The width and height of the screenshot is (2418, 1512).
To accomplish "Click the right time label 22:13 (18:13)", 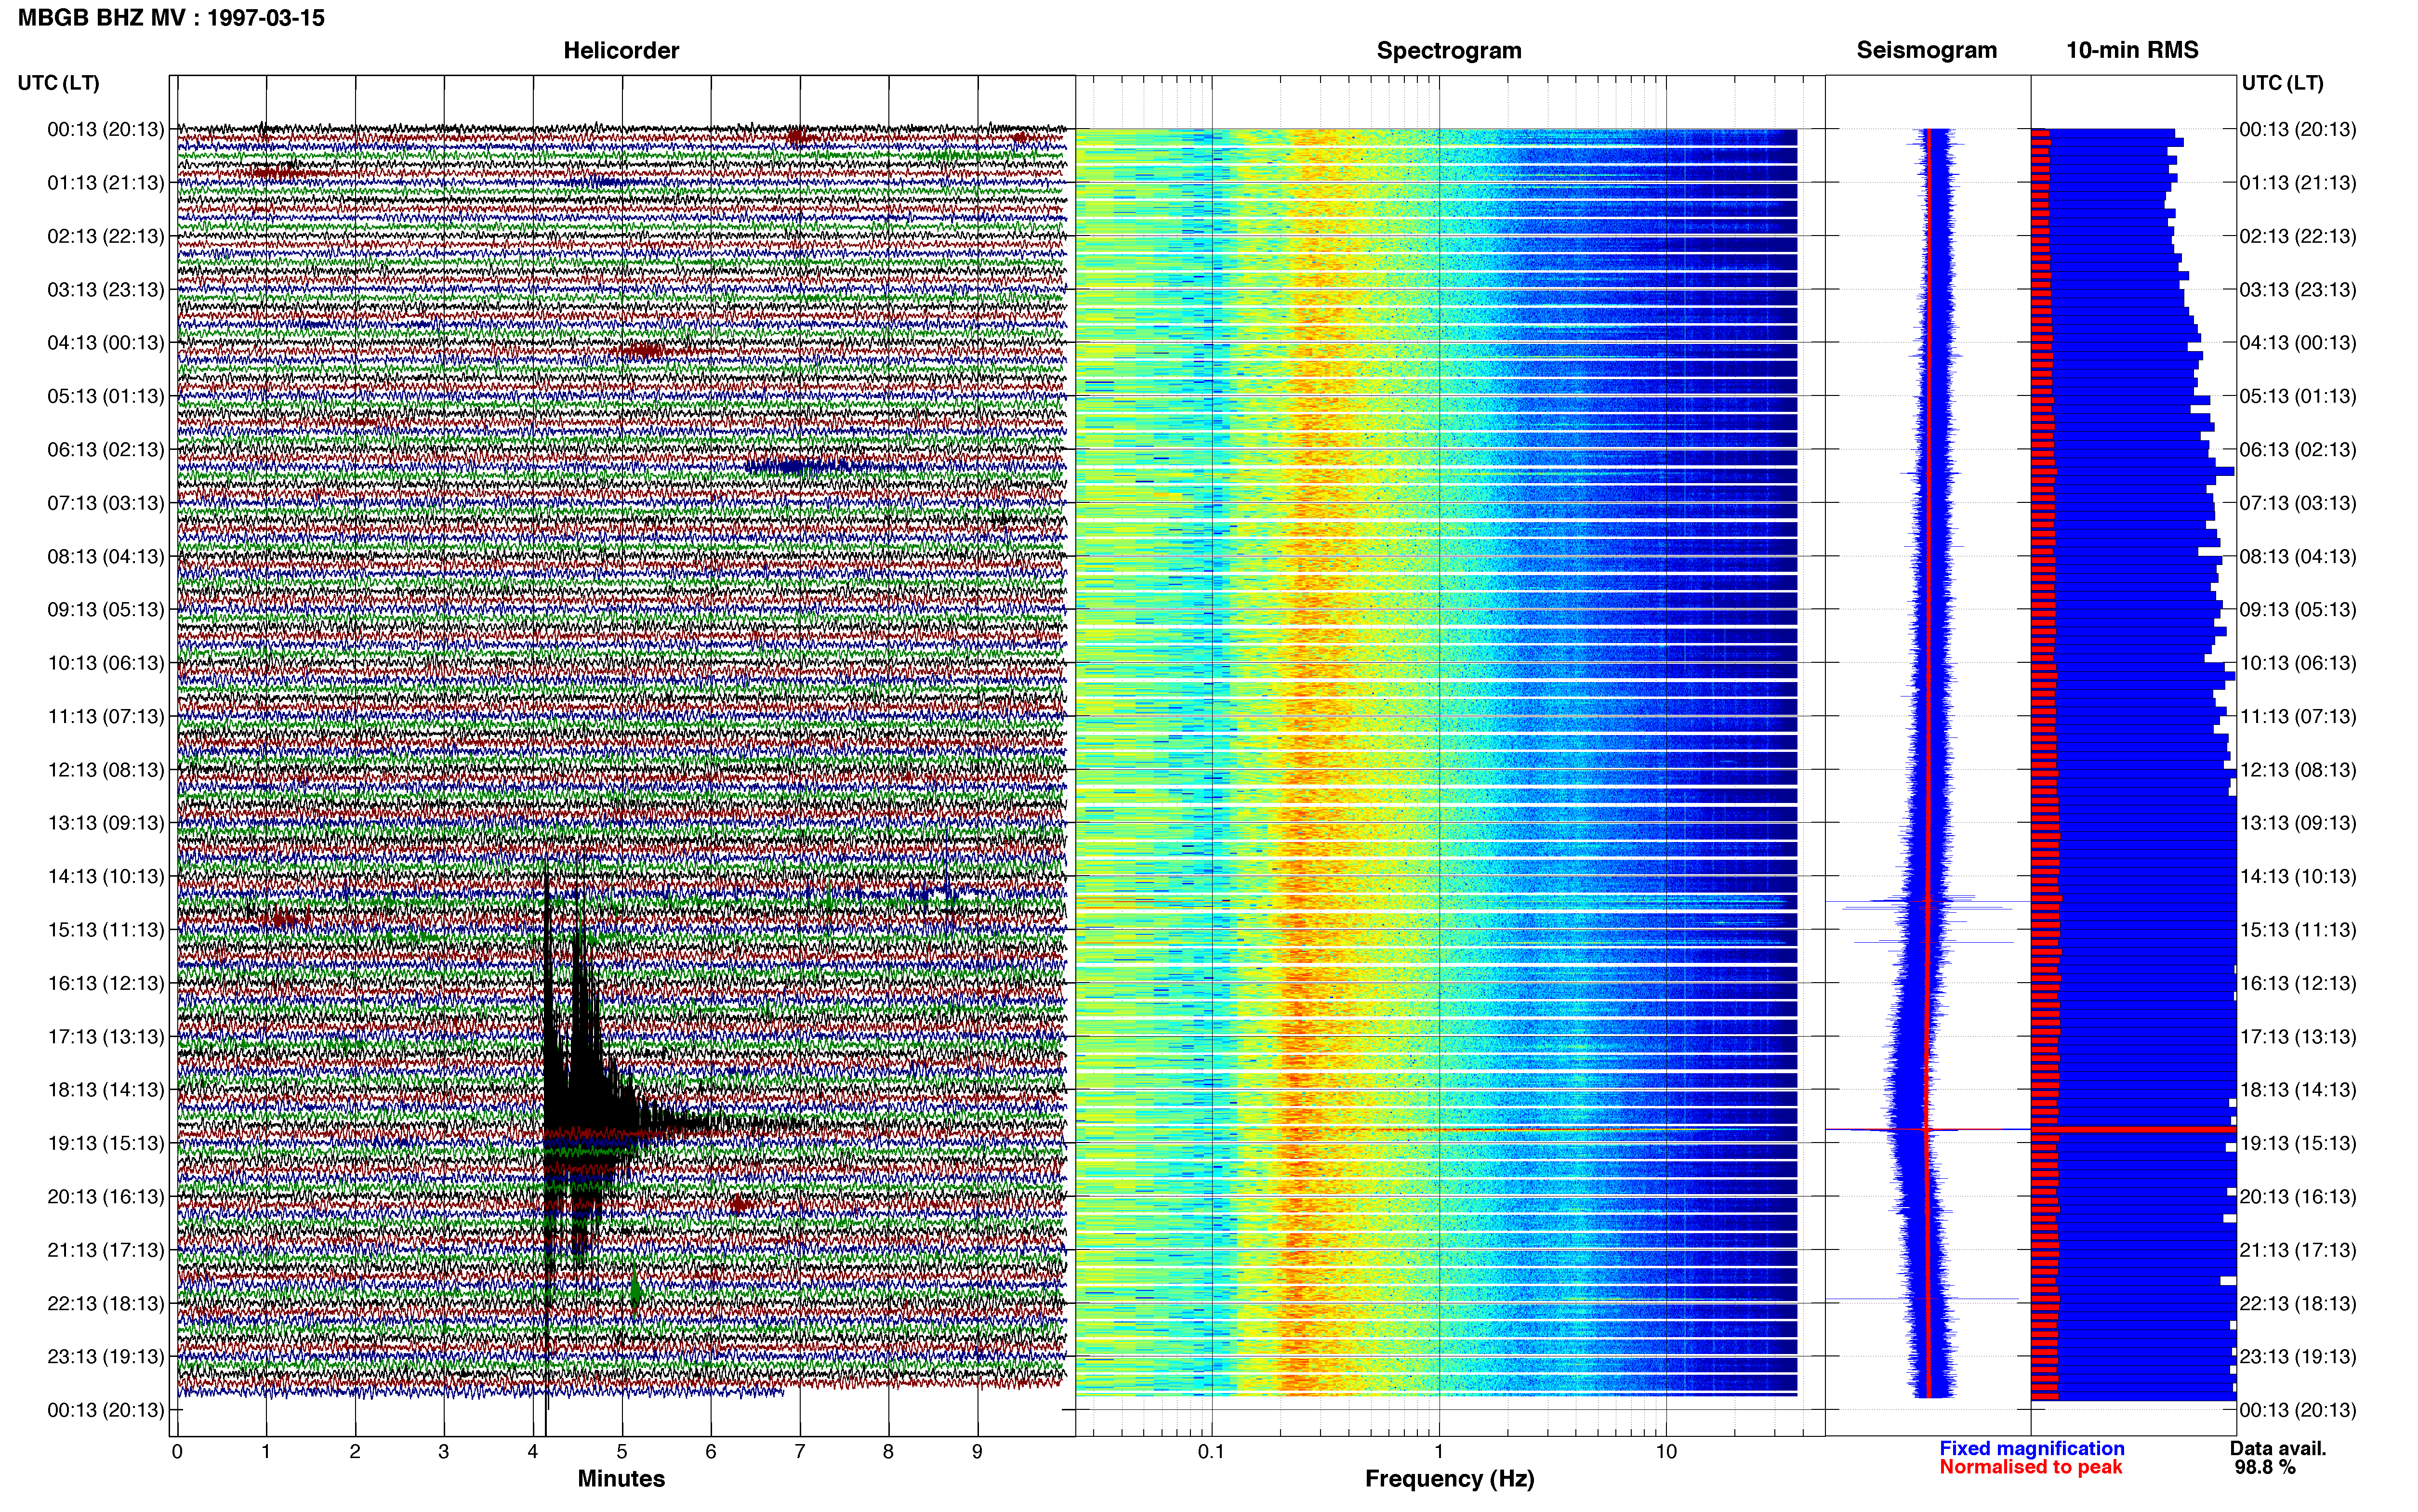I will (2298, 1304).
